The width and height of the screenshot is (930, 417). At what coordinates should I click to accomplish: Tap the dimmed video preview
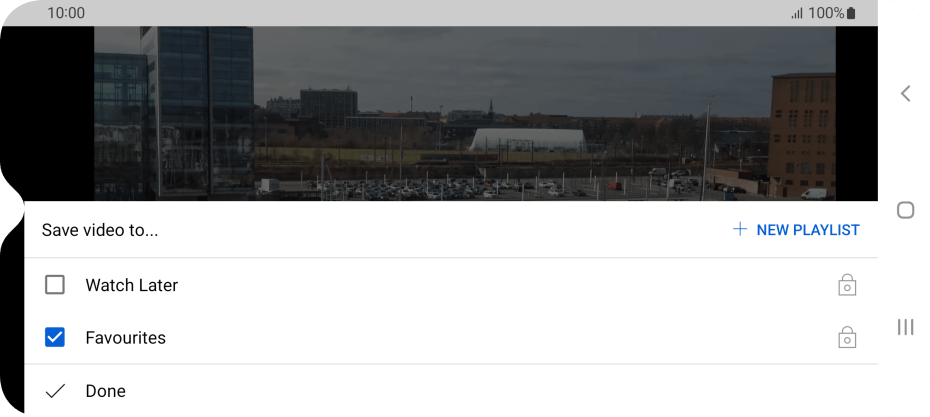[465, 113]
